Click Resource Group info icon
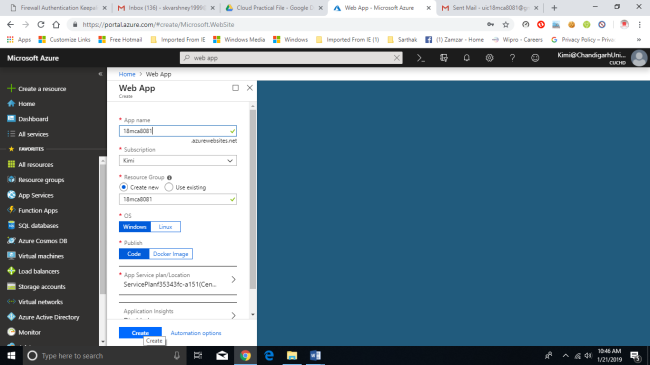This screenshot has width=650, height=365. [x=169, y=178]
